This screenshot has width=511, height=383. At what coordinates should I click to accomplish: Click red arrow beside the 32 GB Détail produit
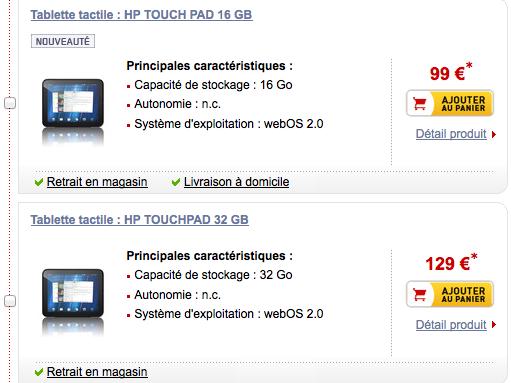click(x=494, y=325)
